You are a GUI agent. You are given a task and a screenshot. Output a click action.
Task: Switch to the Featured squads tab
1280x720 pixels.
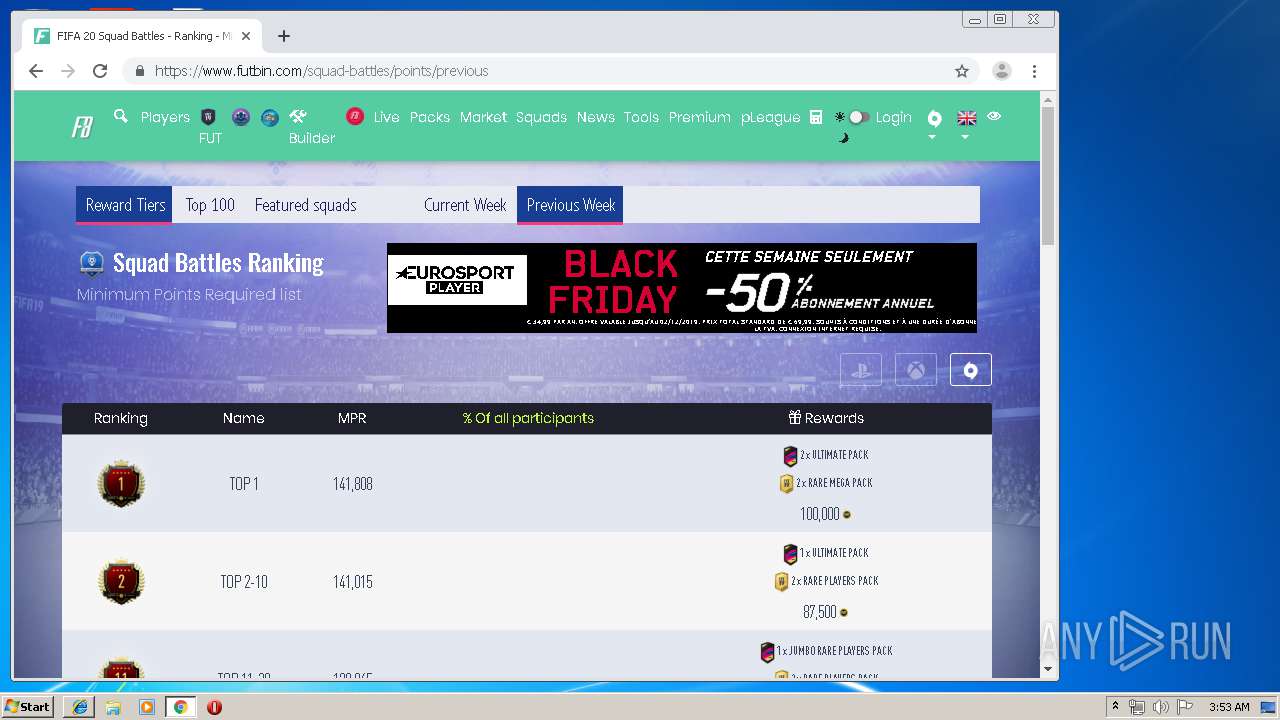coord(305,205)
